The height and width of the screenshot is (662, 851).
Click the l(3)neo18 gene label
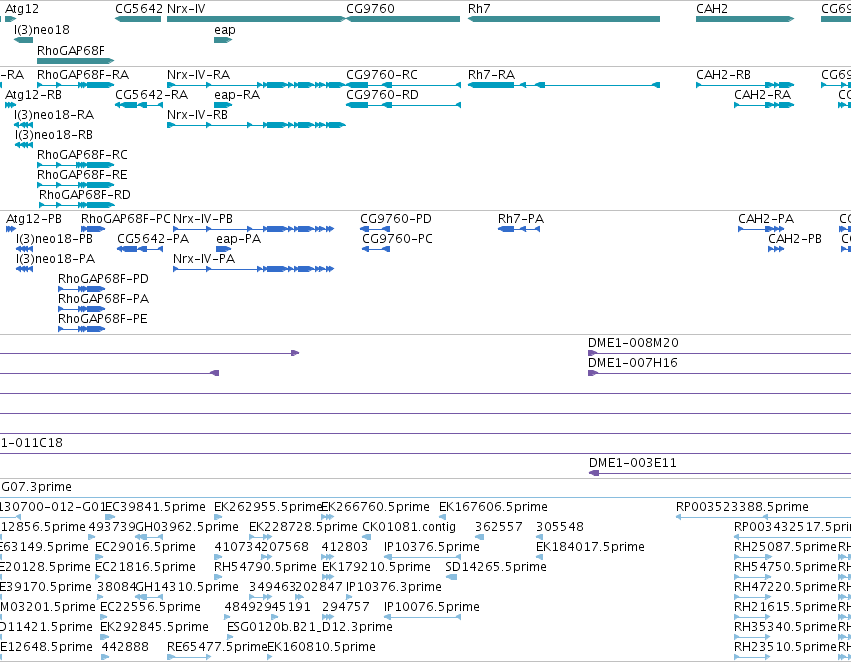click(x=42, y=30)
